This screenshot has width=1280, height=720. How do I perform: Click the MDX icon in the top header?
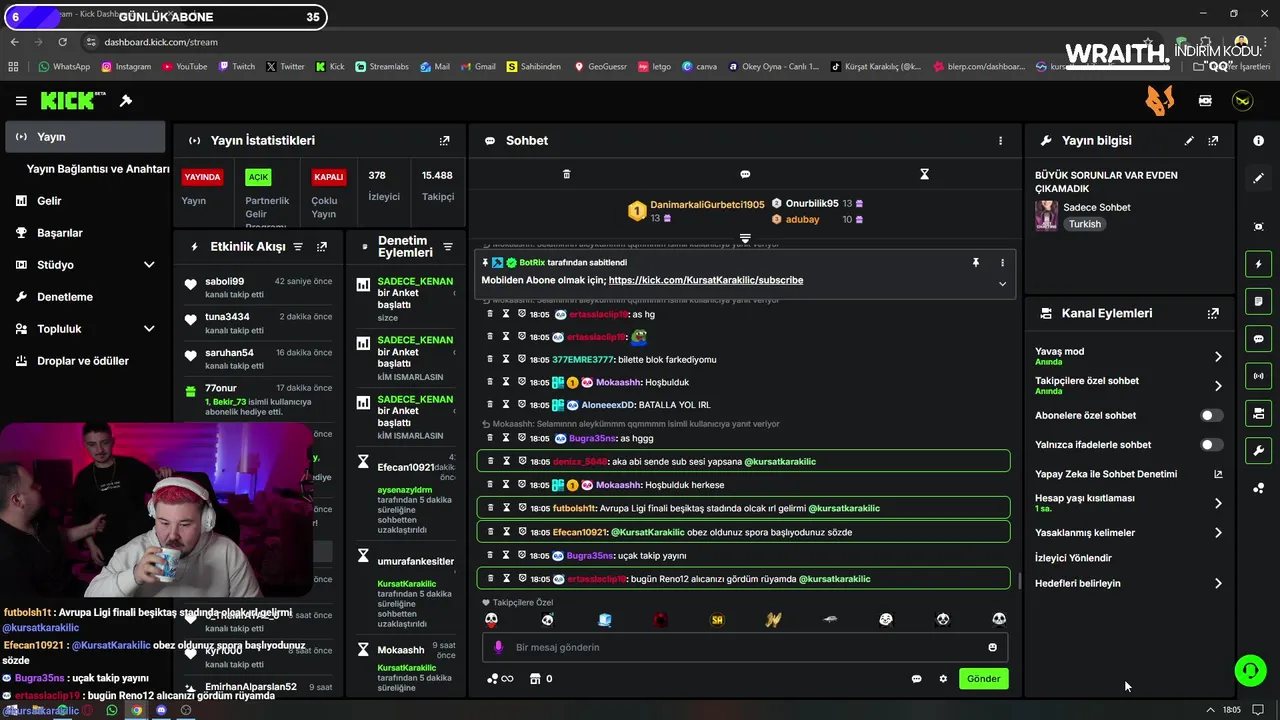(1205, 101)
